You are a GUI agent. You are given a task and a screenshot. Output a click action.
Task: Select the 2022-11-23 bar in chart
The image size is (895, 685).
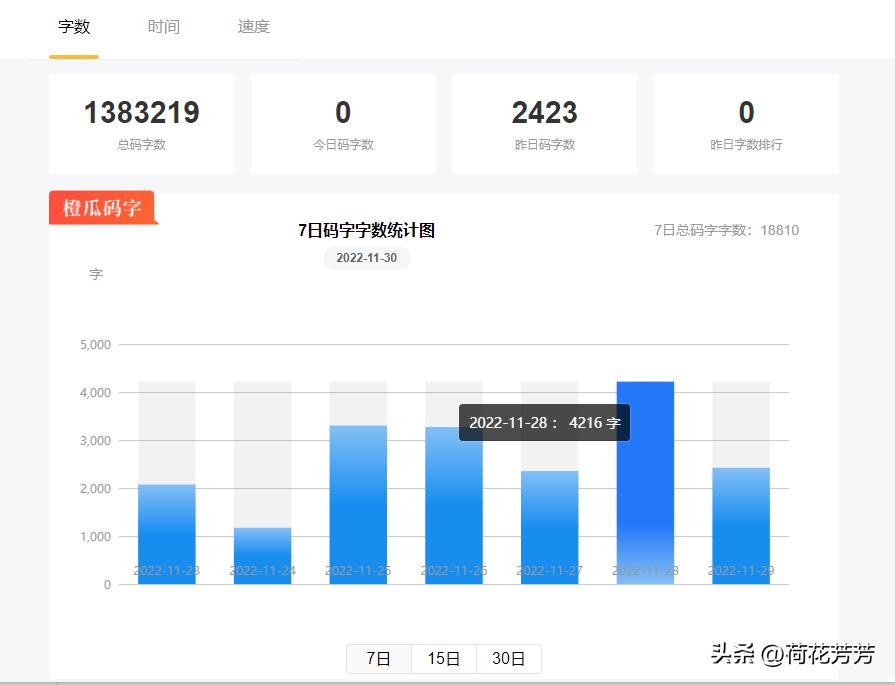click(166, 534)
